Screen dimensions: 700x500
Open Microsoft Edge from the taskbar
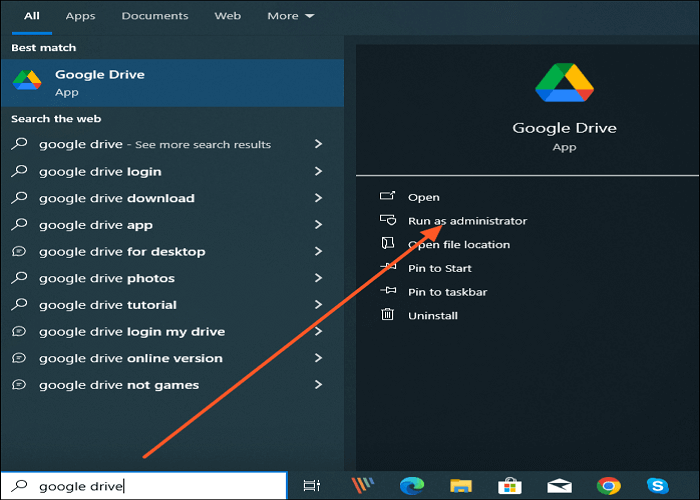pyautogui.click(x=411, y=486)
